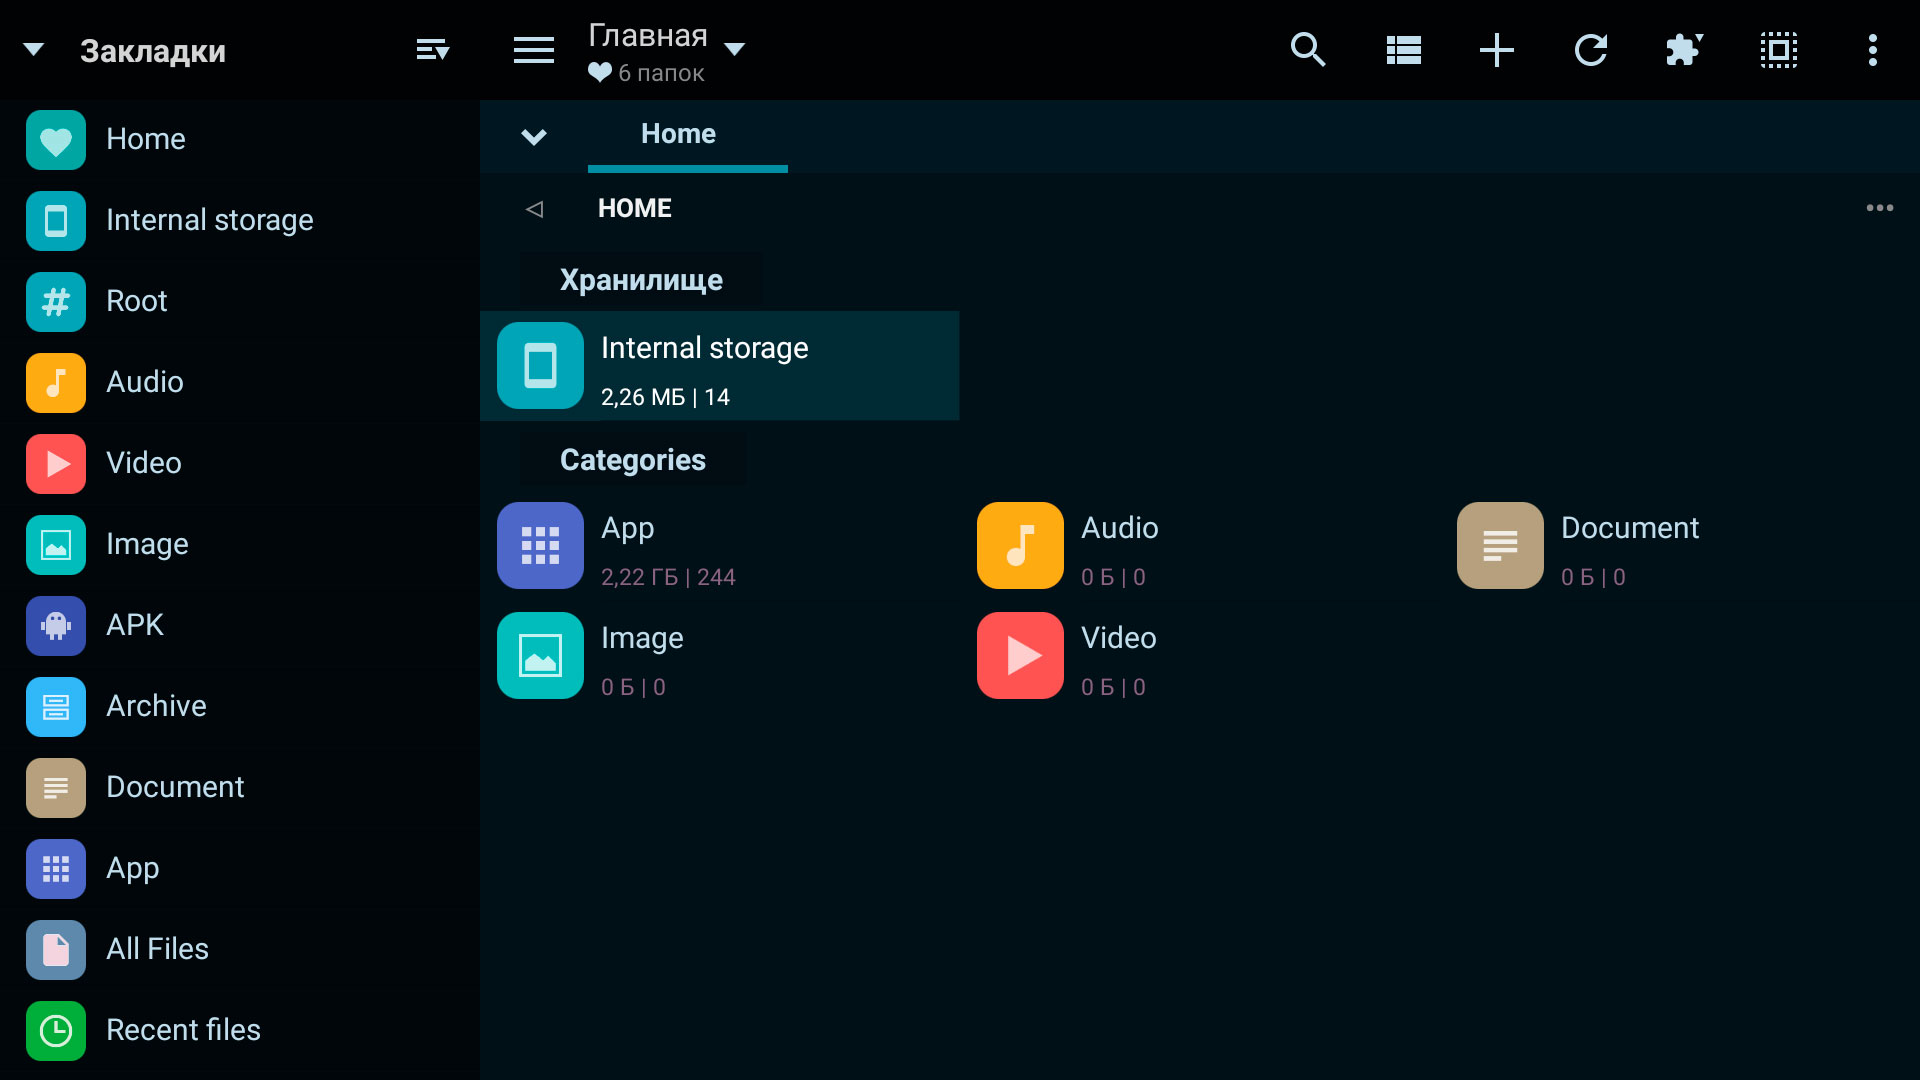This screenshot has width=1920, height=1080.
Task: Go back using the triangle beside HOME
Action: [534, 208]
